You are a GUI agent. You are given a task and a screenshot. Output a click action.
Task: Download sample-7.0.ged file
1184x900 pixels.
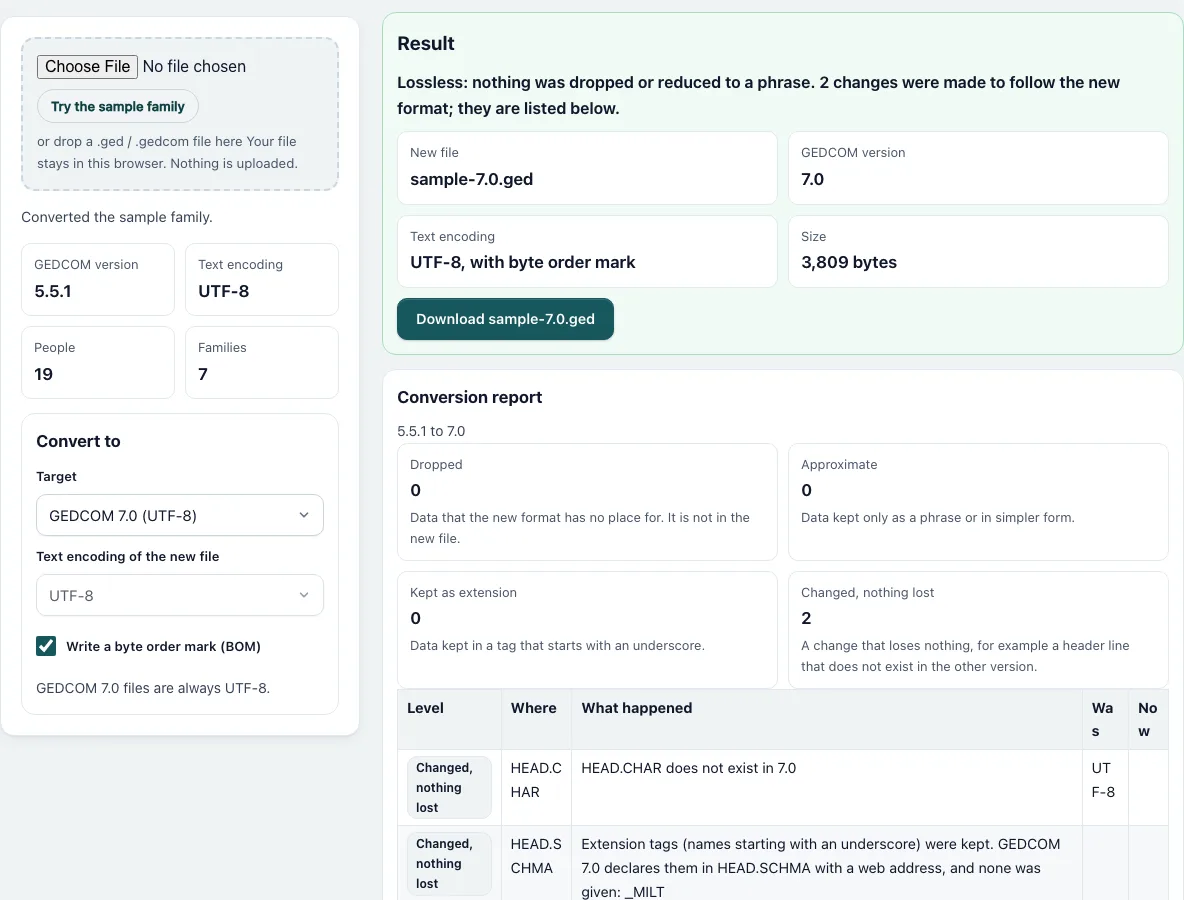point(505,319)
